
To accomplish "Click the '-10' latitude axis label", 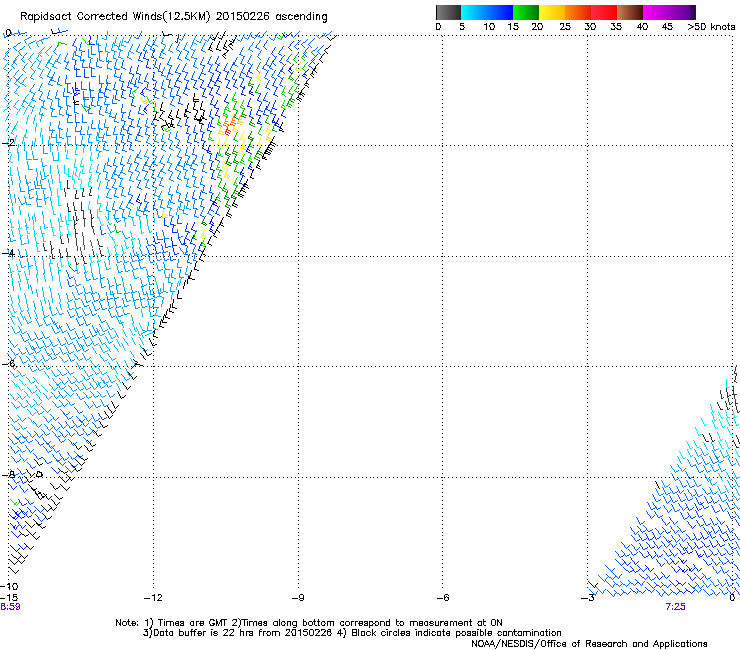I will [x=9, y=587].
